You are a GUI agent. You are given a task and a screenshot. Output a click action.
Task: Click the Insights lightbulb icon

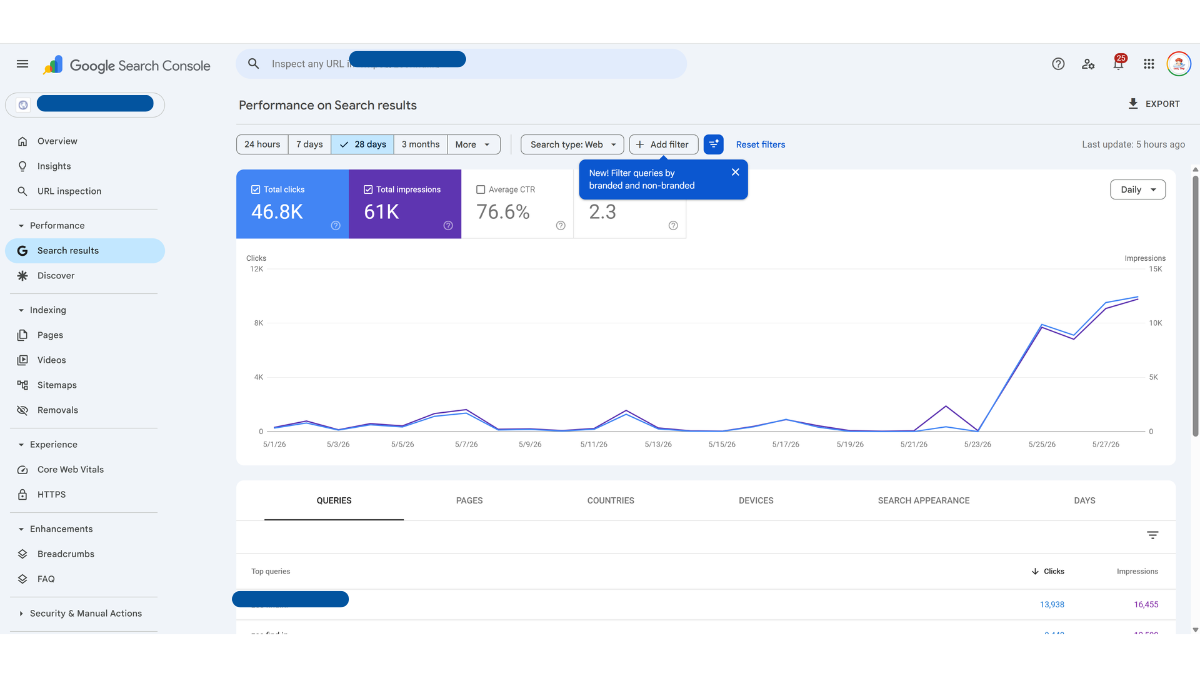[23, 166]
